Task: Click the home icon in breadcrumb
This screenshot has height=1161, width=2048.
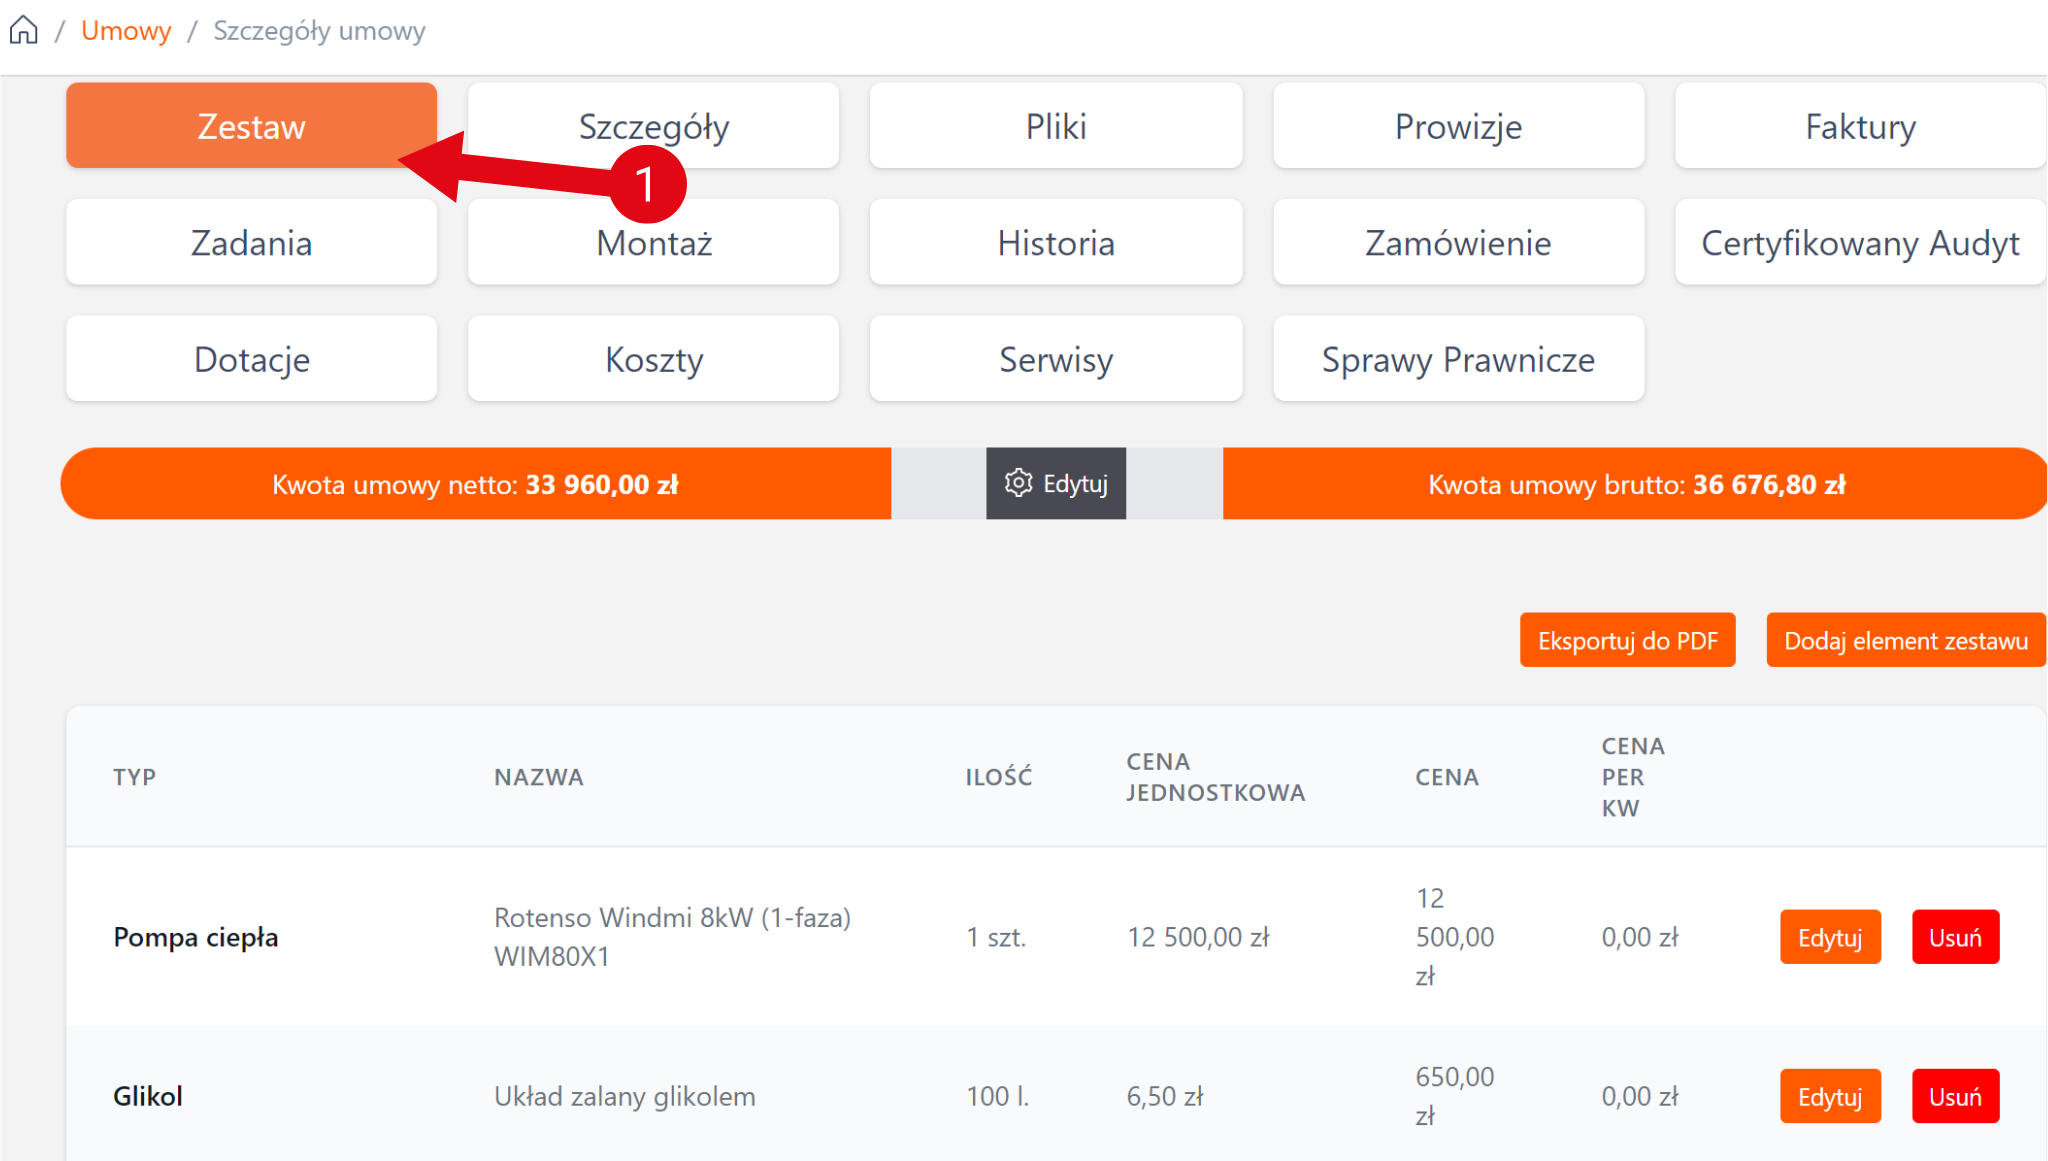Action: tap(24, 31)
